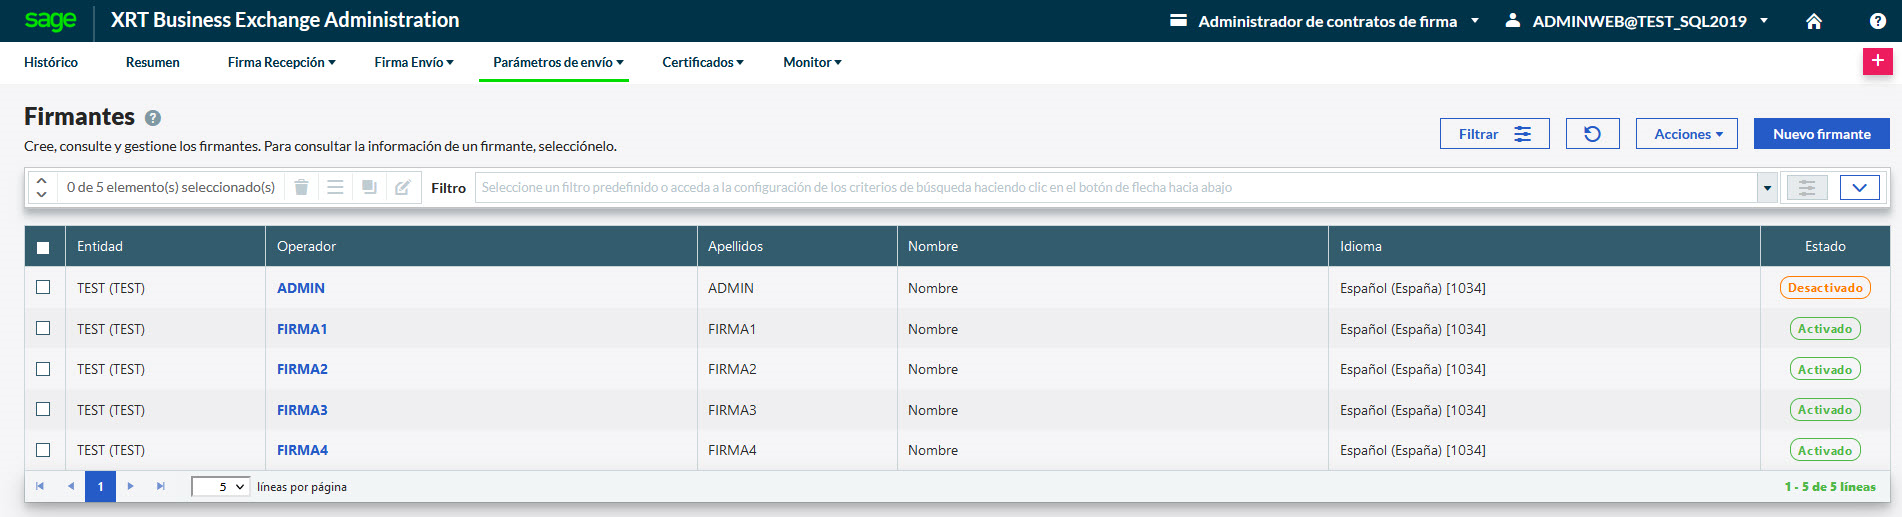The width and height of the screenshot is (1902, 517).
Task: Open the Acciones dropdown
Action: coord(1686,134)
